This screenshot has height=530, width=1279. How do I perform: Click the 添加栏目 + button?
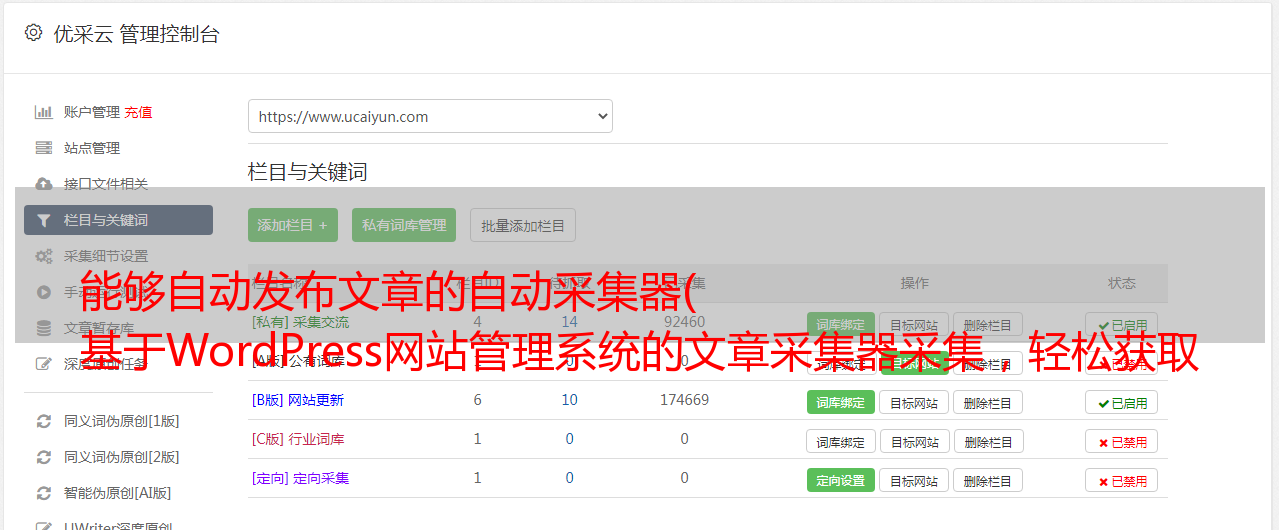[293, 225]
